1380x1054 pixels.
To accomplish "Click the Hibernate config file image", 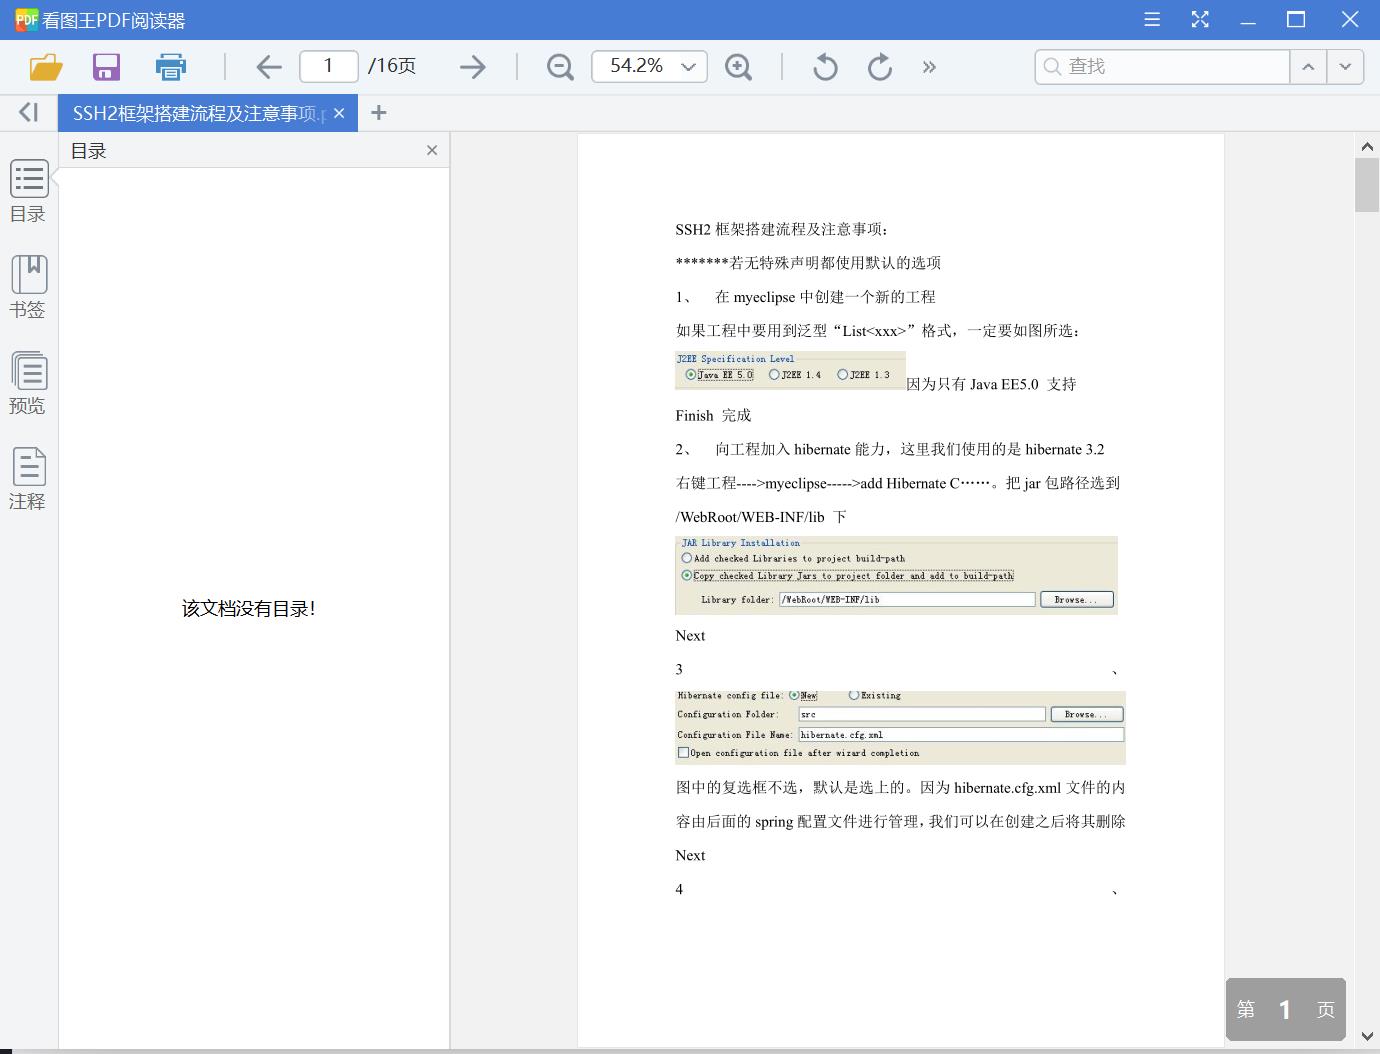I will (900, 727).
